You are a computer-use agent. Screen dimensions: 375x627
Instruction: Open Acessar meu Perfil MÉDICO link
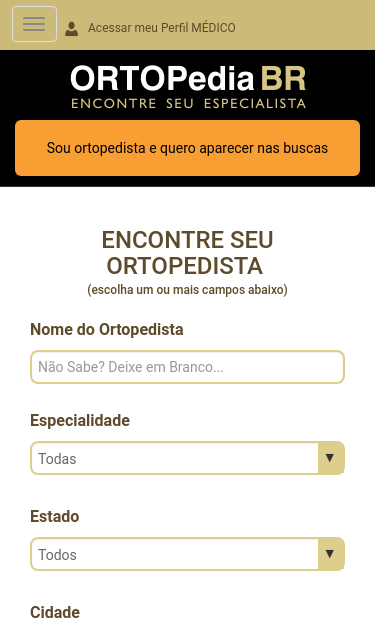tap(162, 28)
